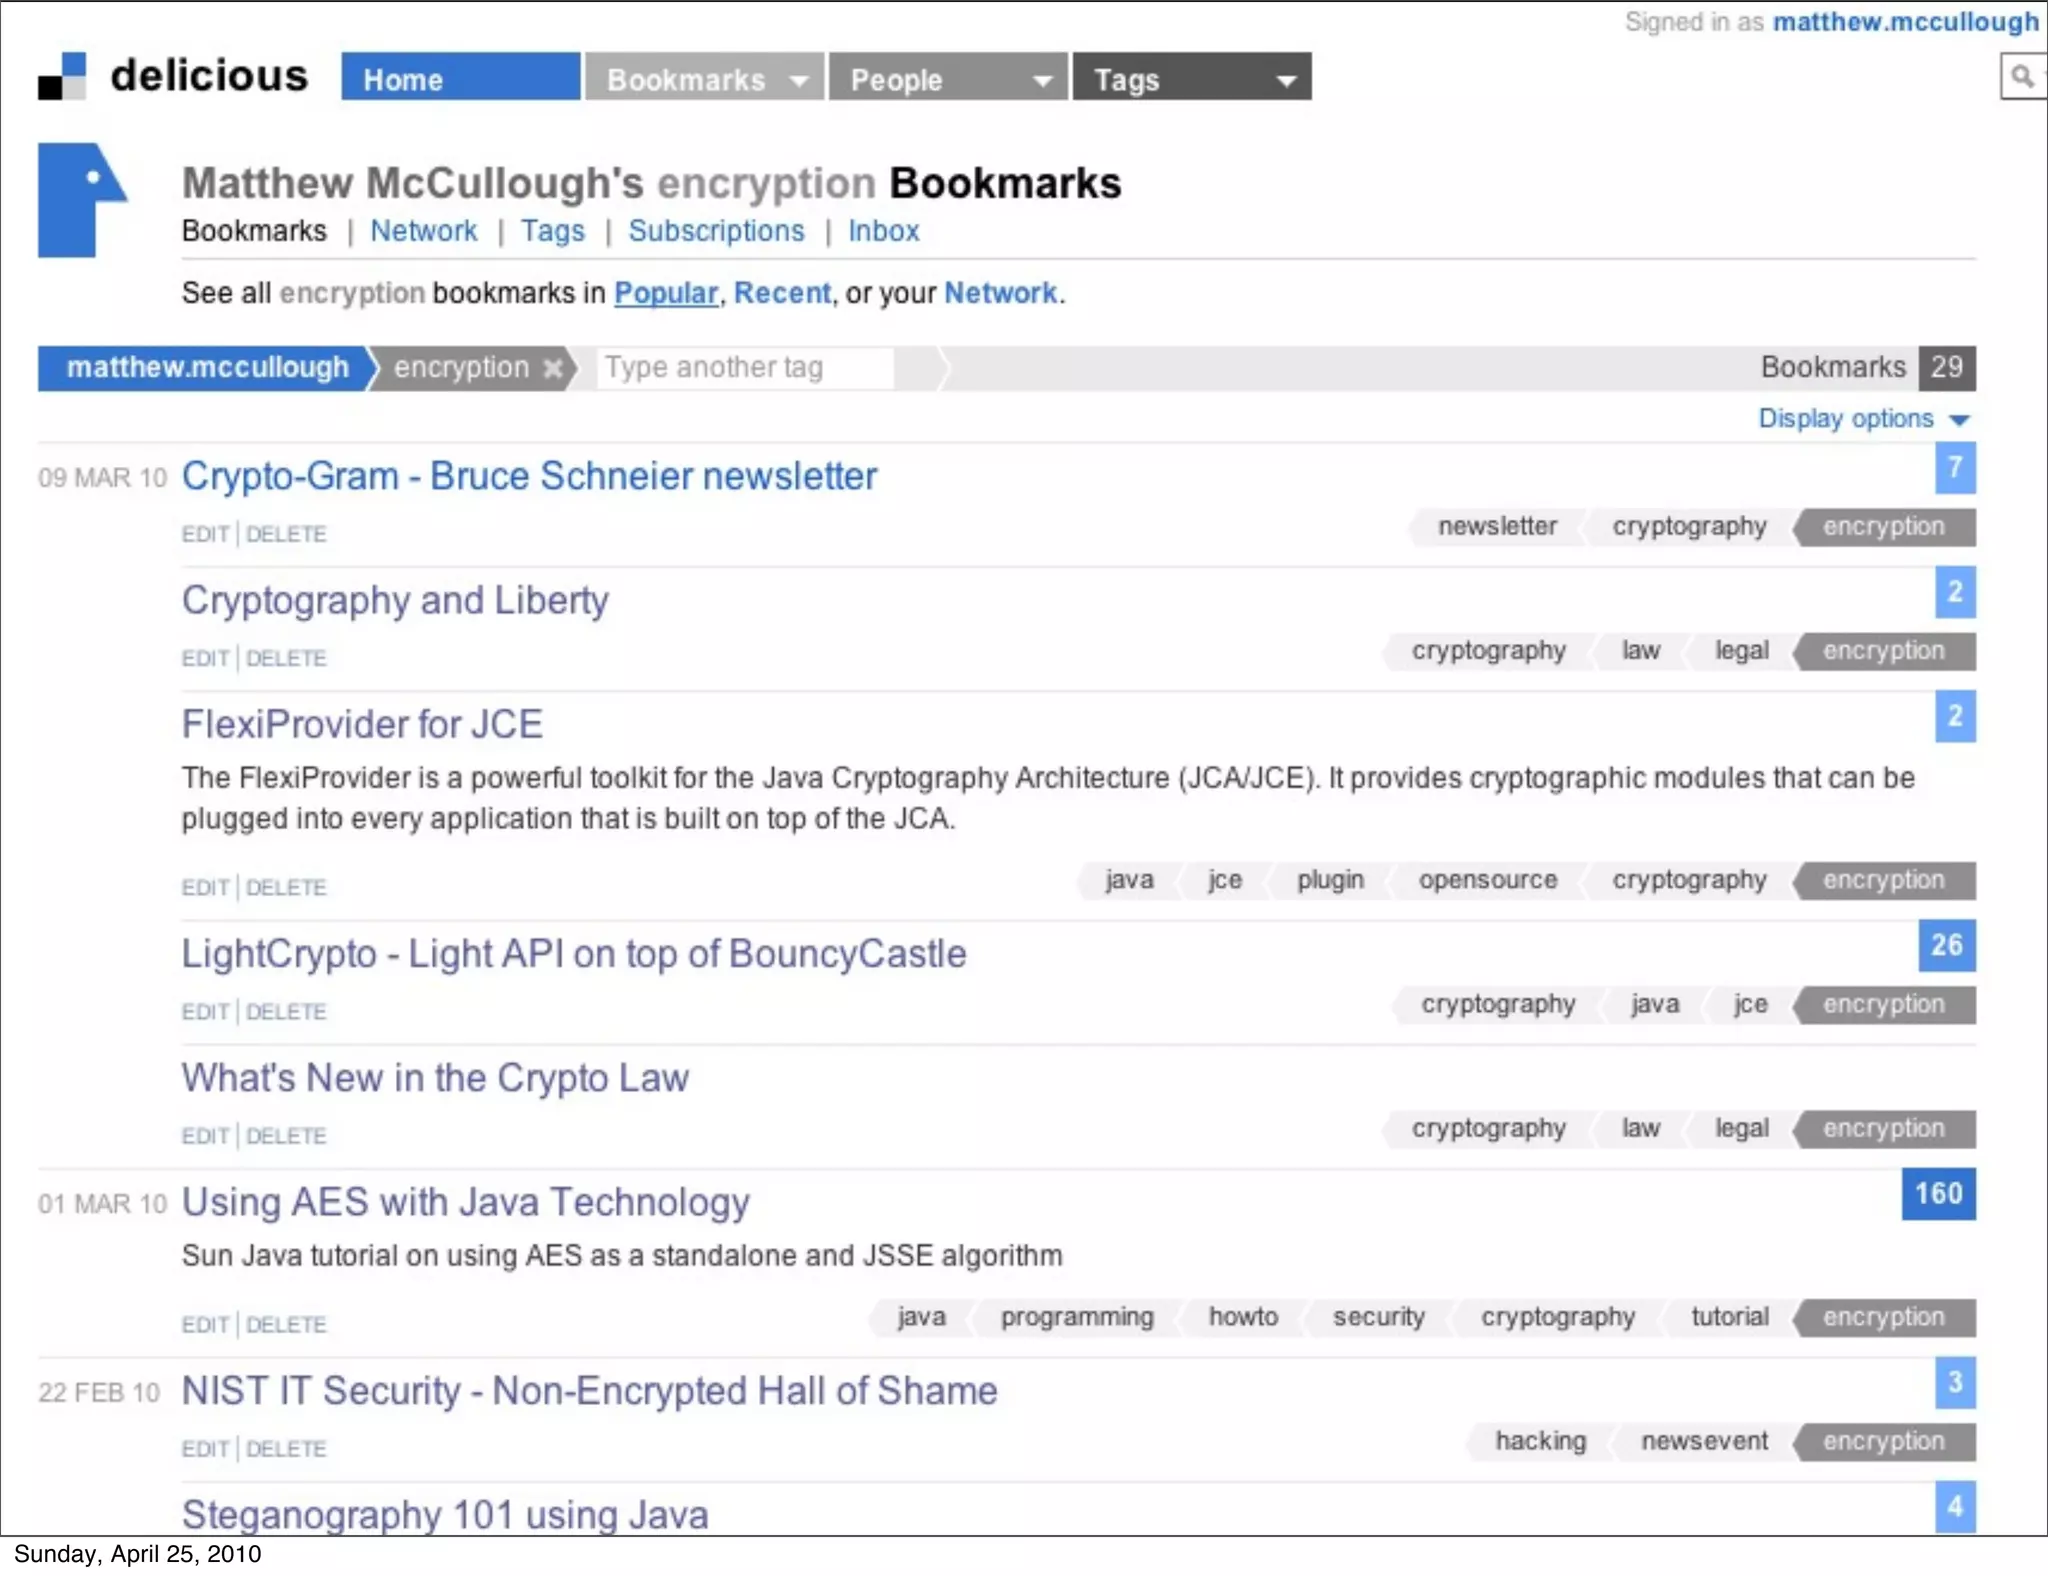
Task: Select the opensource tag on FlexiProvider
Action: coord(1487,881)
